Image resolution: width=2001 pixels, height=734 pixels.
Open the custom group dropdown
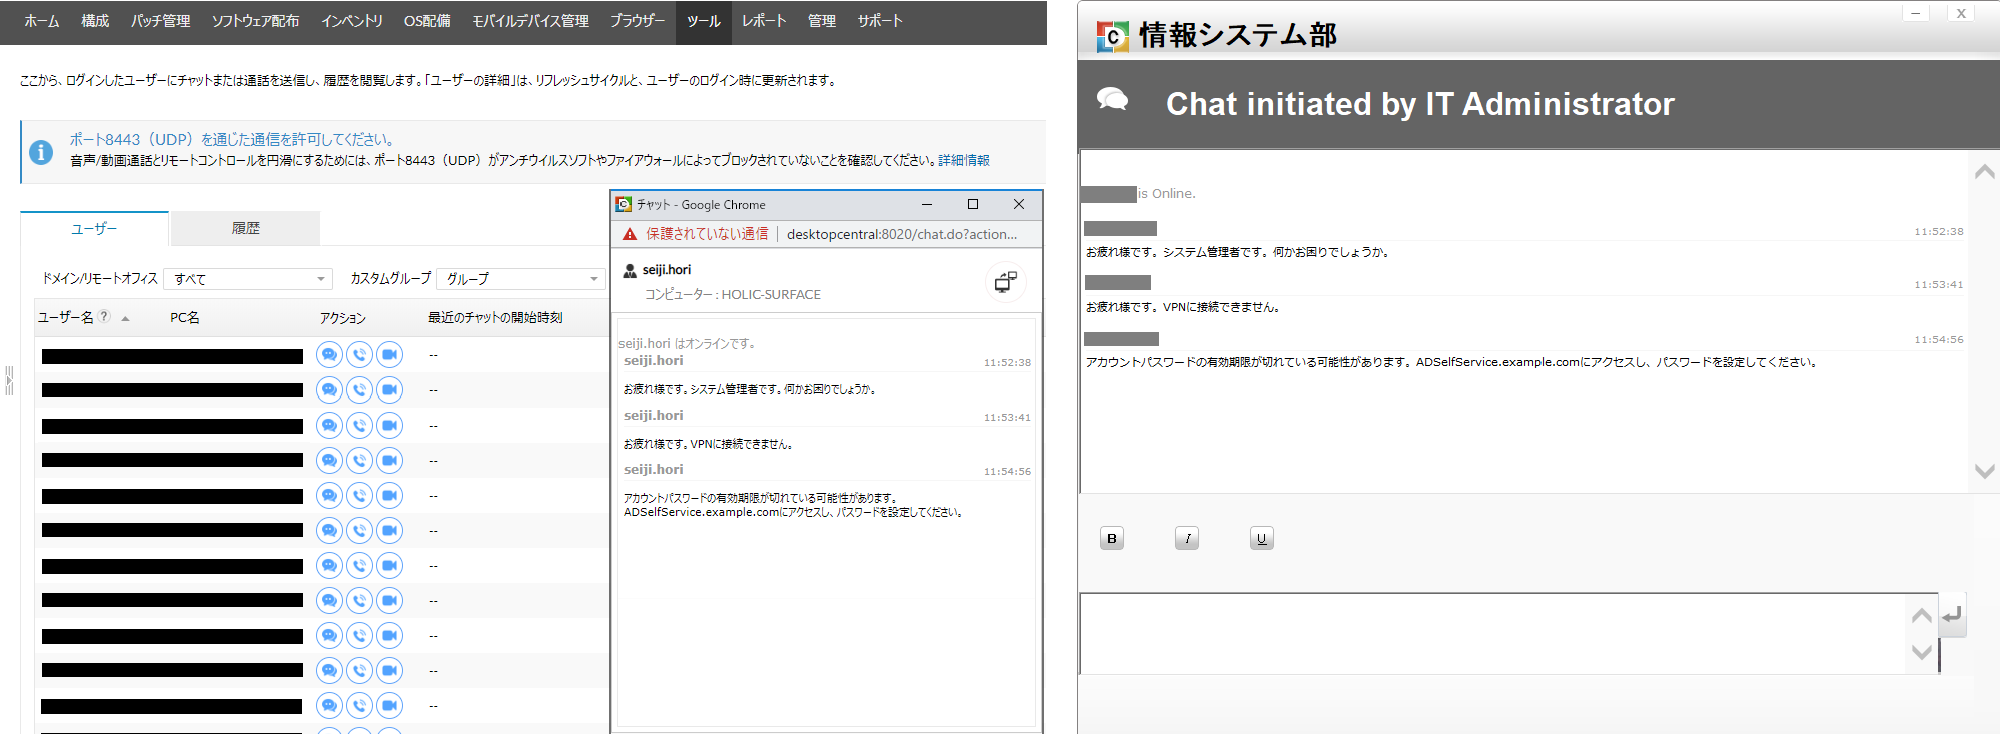[x=521, y=279]
